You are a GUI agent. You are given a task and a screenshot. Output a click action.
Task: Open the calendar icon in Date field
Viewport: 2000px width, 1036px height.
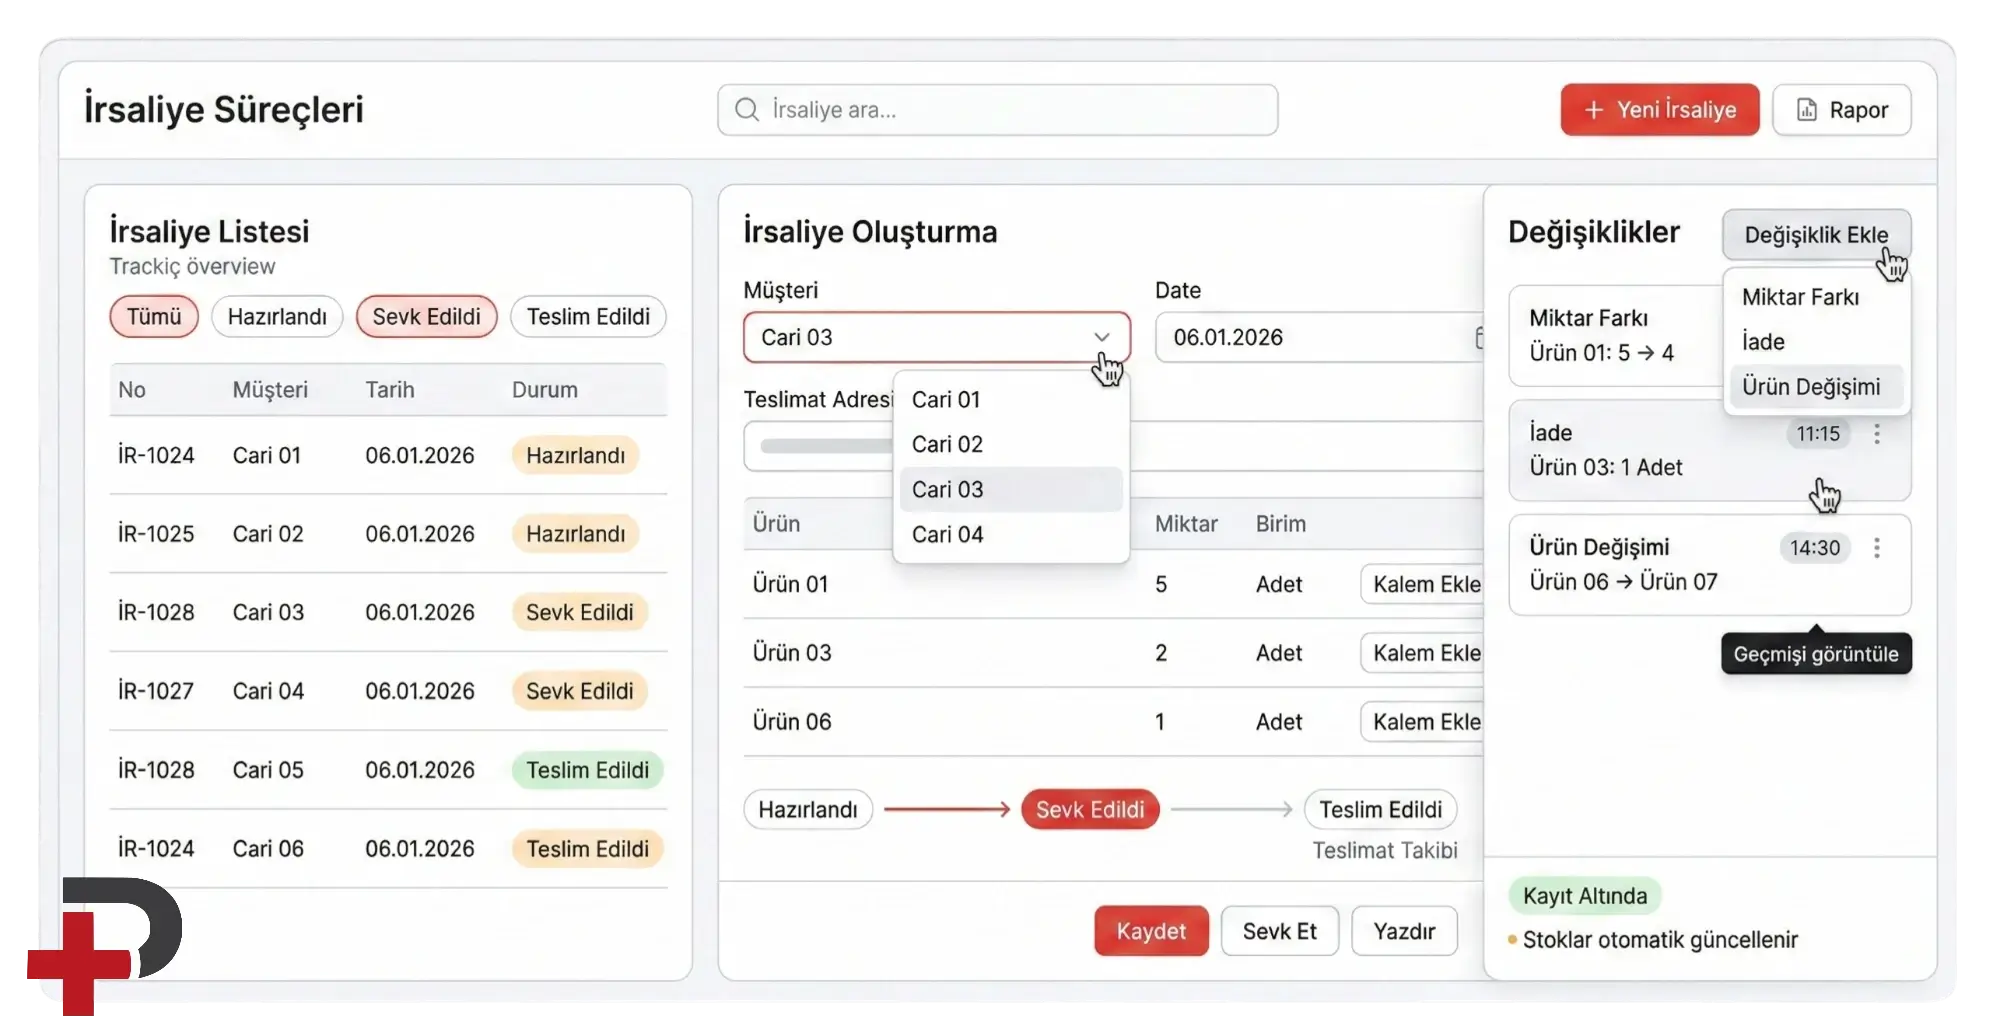pos(1479,338)
